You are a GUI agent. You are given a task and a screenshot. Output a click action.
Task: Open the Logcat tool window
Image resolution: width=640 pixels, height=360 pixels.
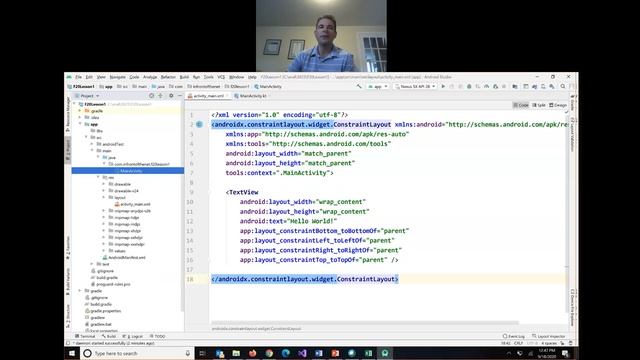(x=133, y=336)
